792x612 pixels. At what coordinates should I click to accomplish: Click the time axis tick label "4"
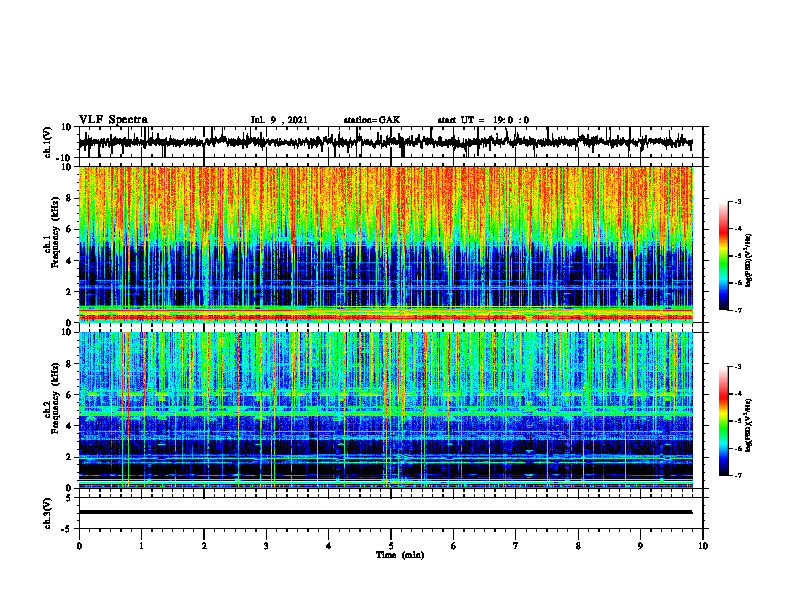329,546
